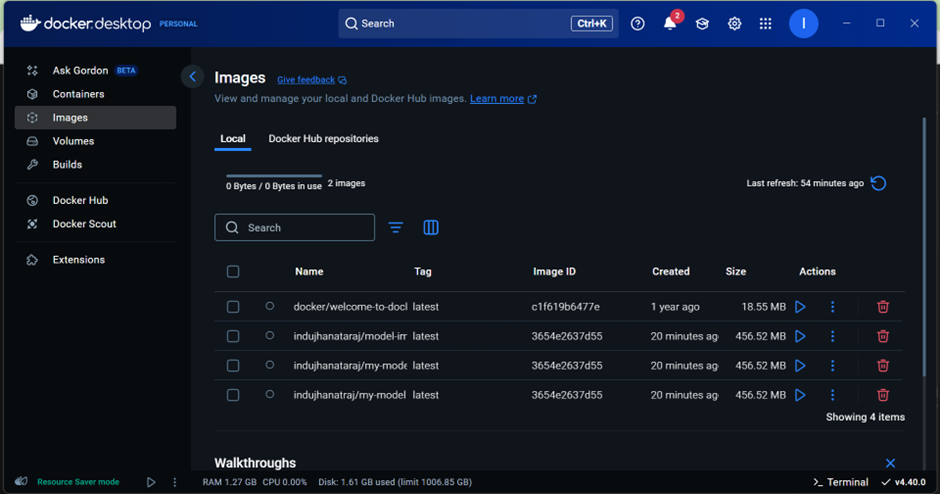940x494 pixels.
Task: Check the docker/welcome-to-docker row checkbox
Action: 233,307
